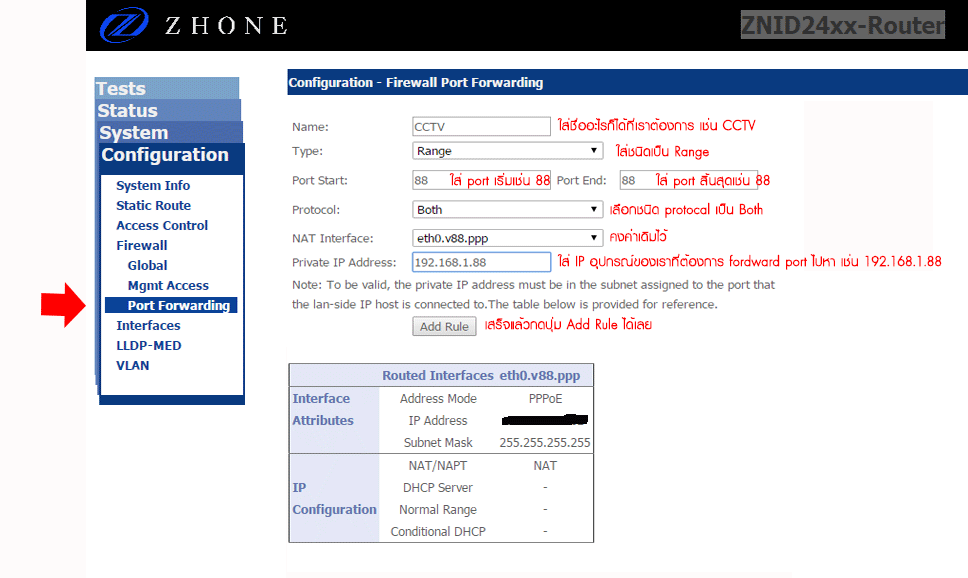Screen dimensions: 968x578
Task: Open Access Control page
Action: coord(162,225)
